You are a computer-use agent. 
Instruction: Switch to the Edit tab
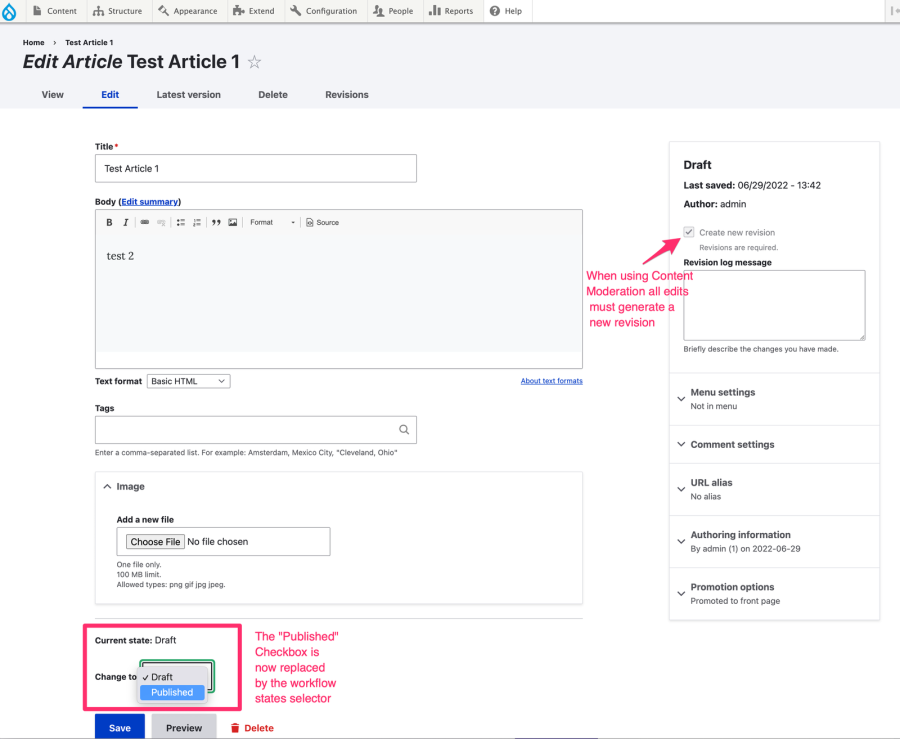110,95
